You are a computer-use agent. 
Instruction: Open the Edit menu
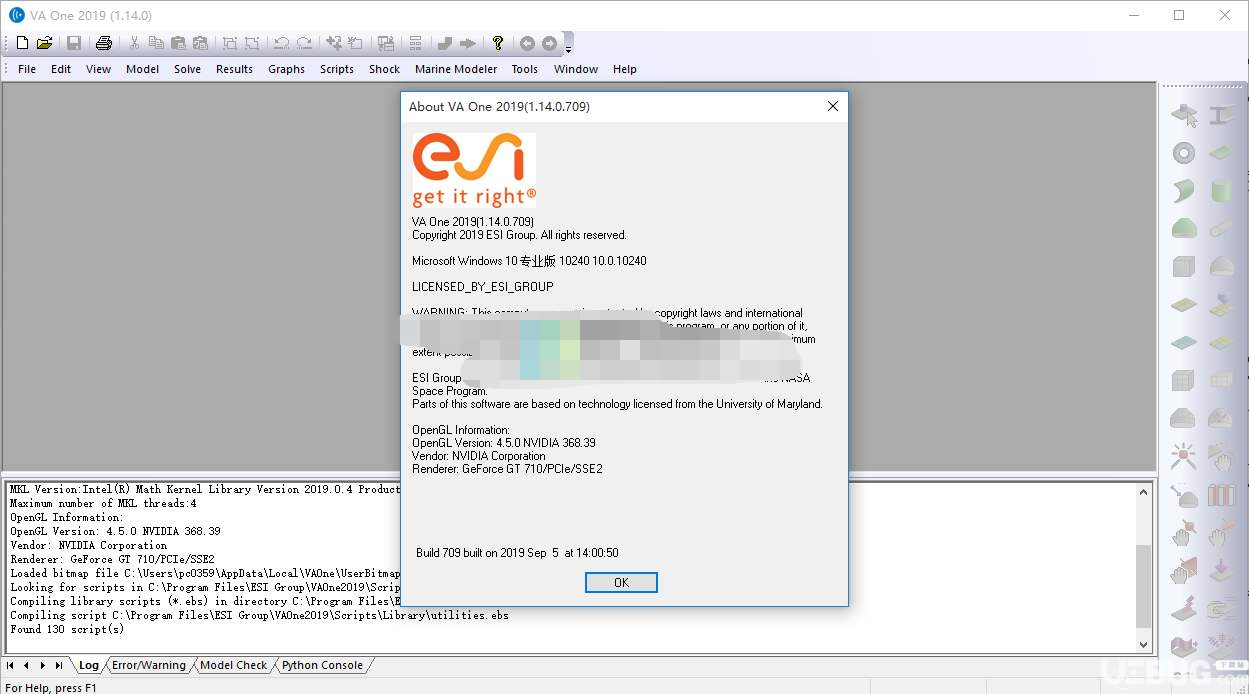[61, 69]
